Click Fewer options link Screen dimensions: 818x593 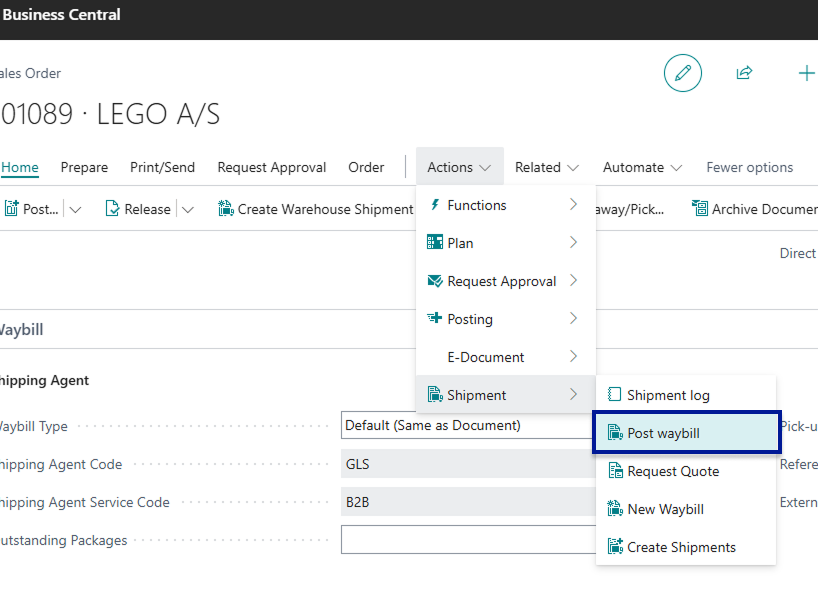(x=750, y=167)
